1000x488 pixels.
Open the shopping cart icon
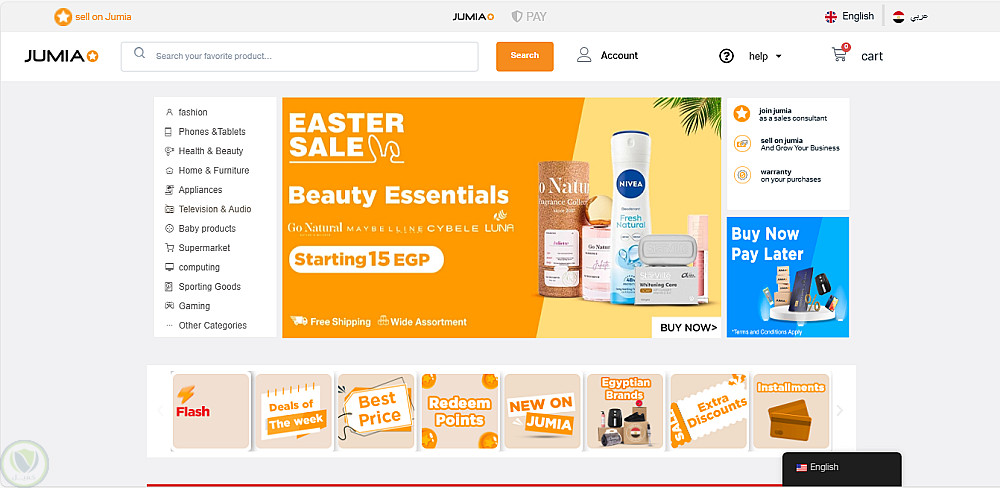[839, 55]
